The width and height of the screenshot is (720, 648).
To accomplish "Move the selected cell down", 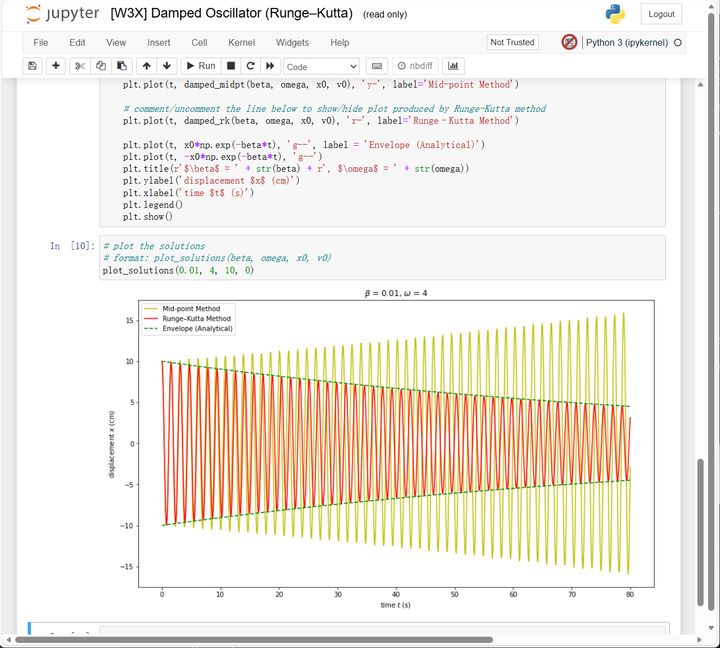I will pos(166,66).
